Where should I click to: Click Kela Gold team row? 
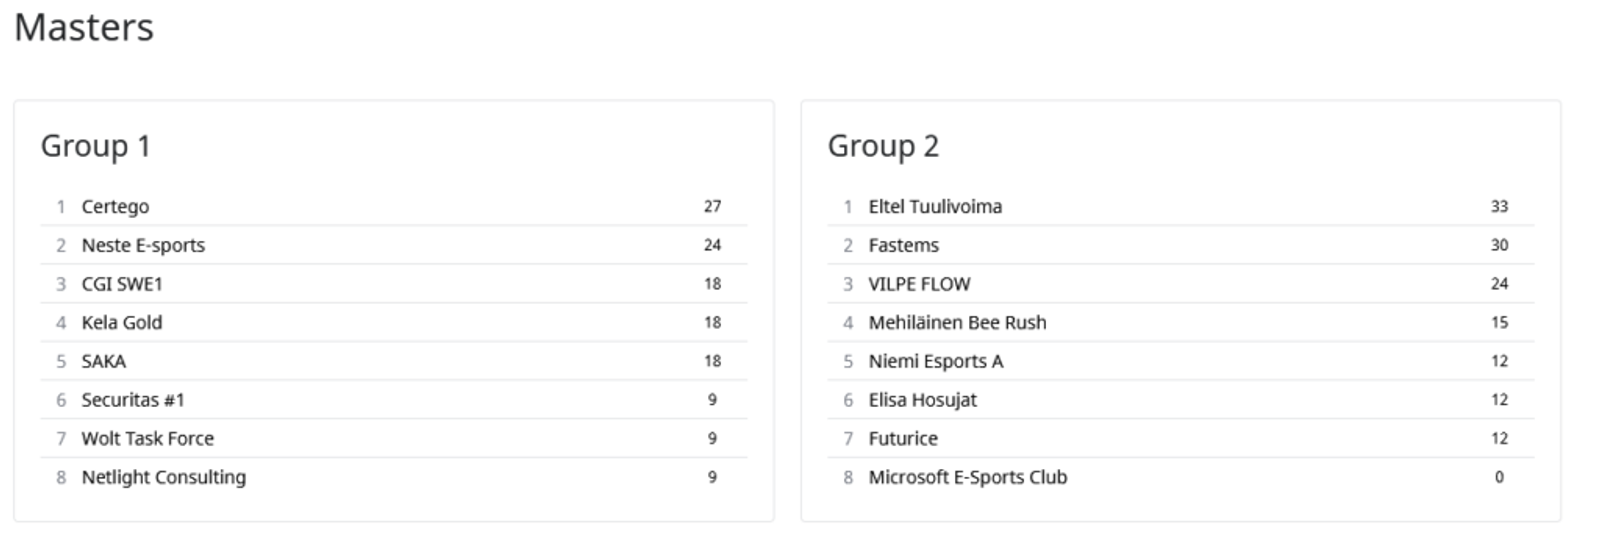[x=122, y=323]
